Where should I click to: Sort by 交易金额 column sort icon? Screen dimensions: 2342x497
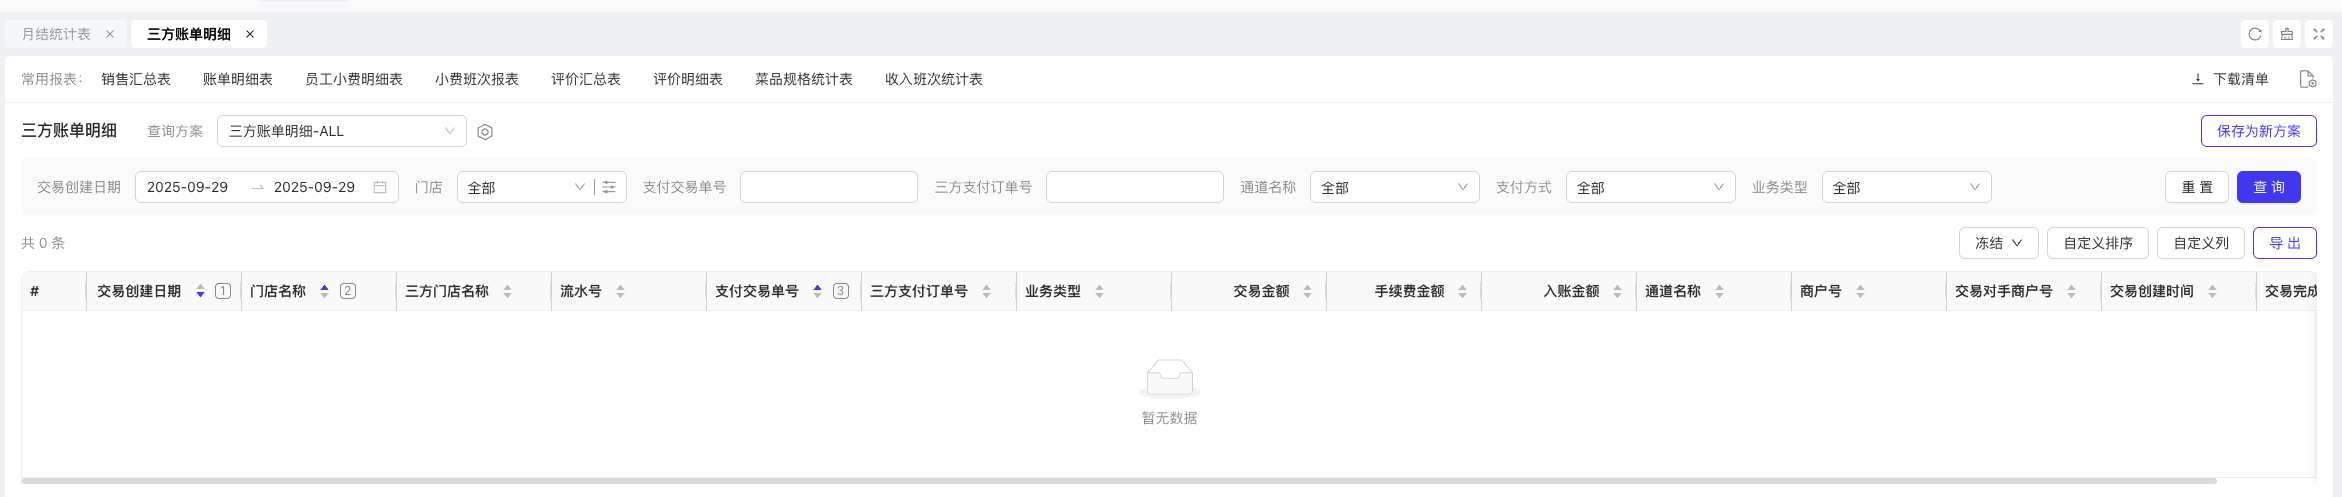(1307, 291)
